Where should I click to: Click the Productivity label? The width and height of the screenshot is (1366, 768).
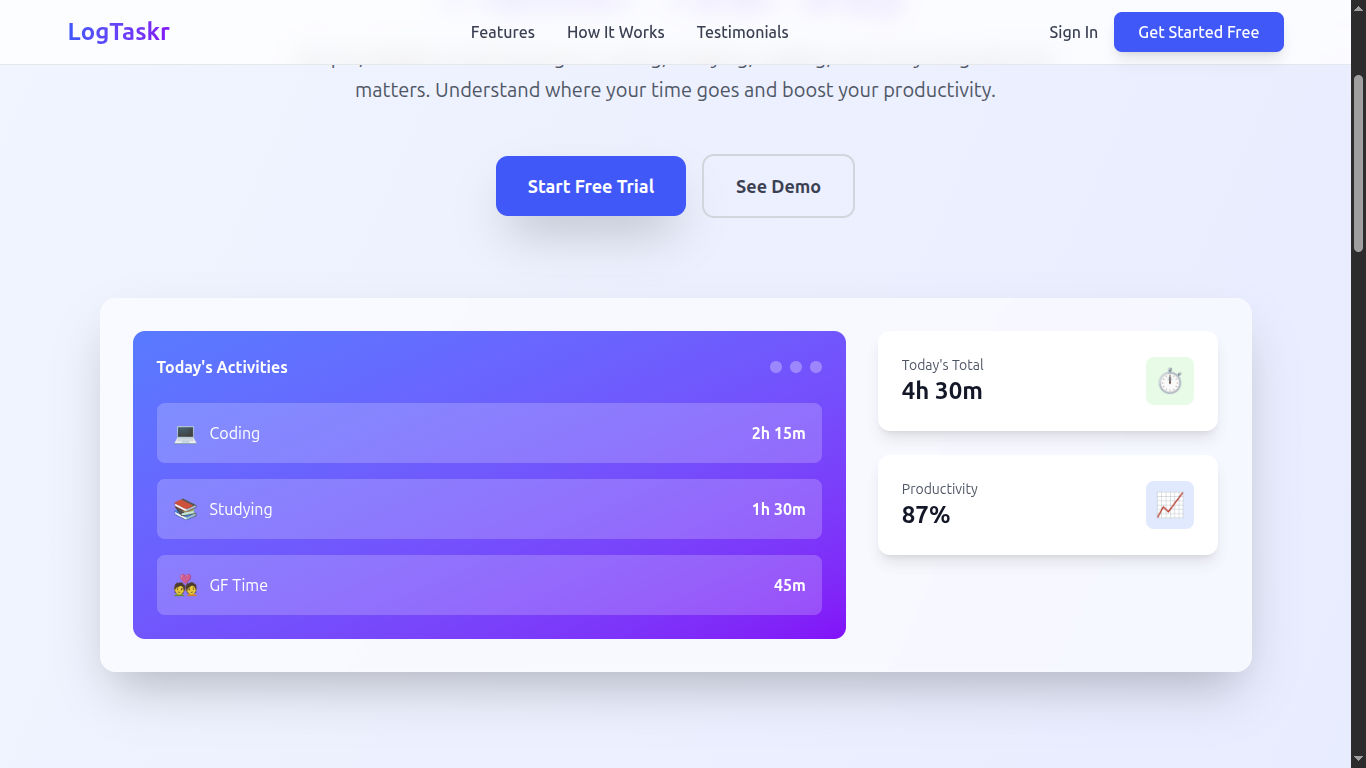(x=940, y=489)
